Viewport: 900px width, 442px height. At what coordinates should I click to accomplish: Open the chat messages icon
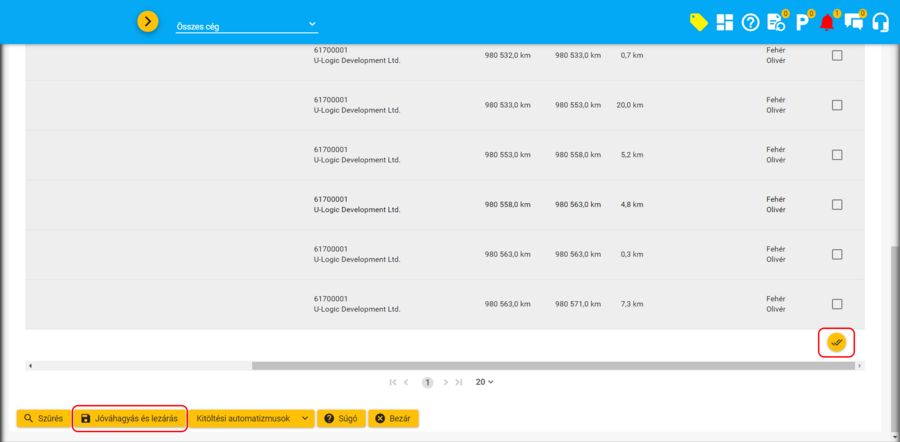pos(853,22)
